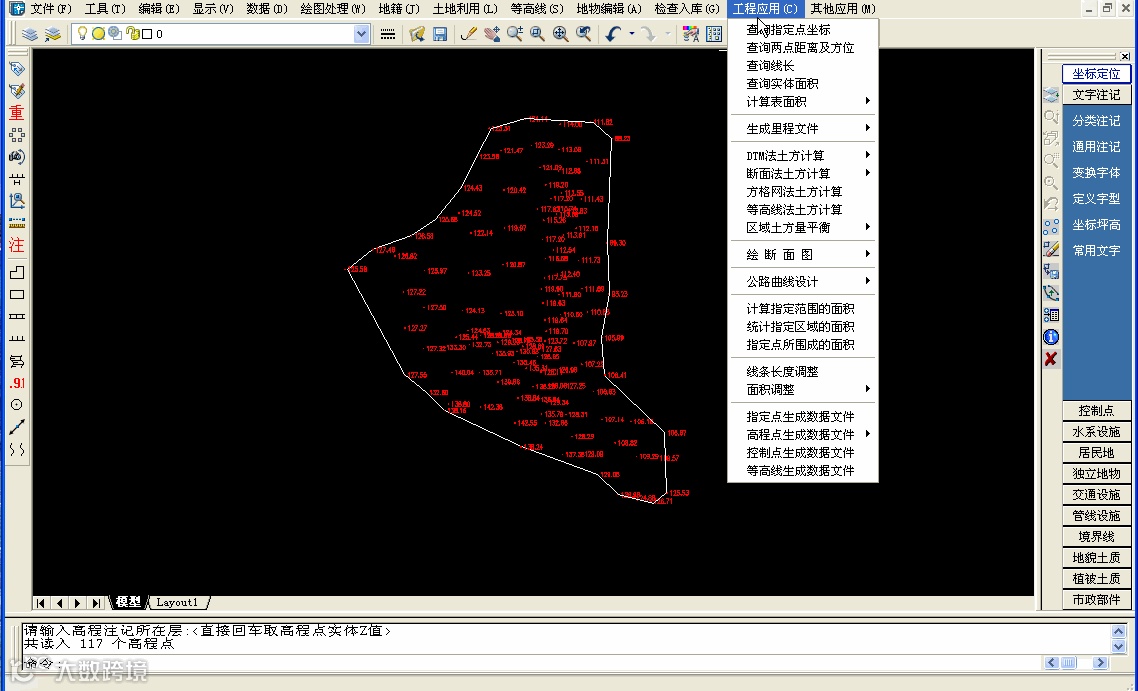This screenshot has width=1138, height=691.
Task: Toggle the layer freeze sun icon
Action: pos(98,33)
